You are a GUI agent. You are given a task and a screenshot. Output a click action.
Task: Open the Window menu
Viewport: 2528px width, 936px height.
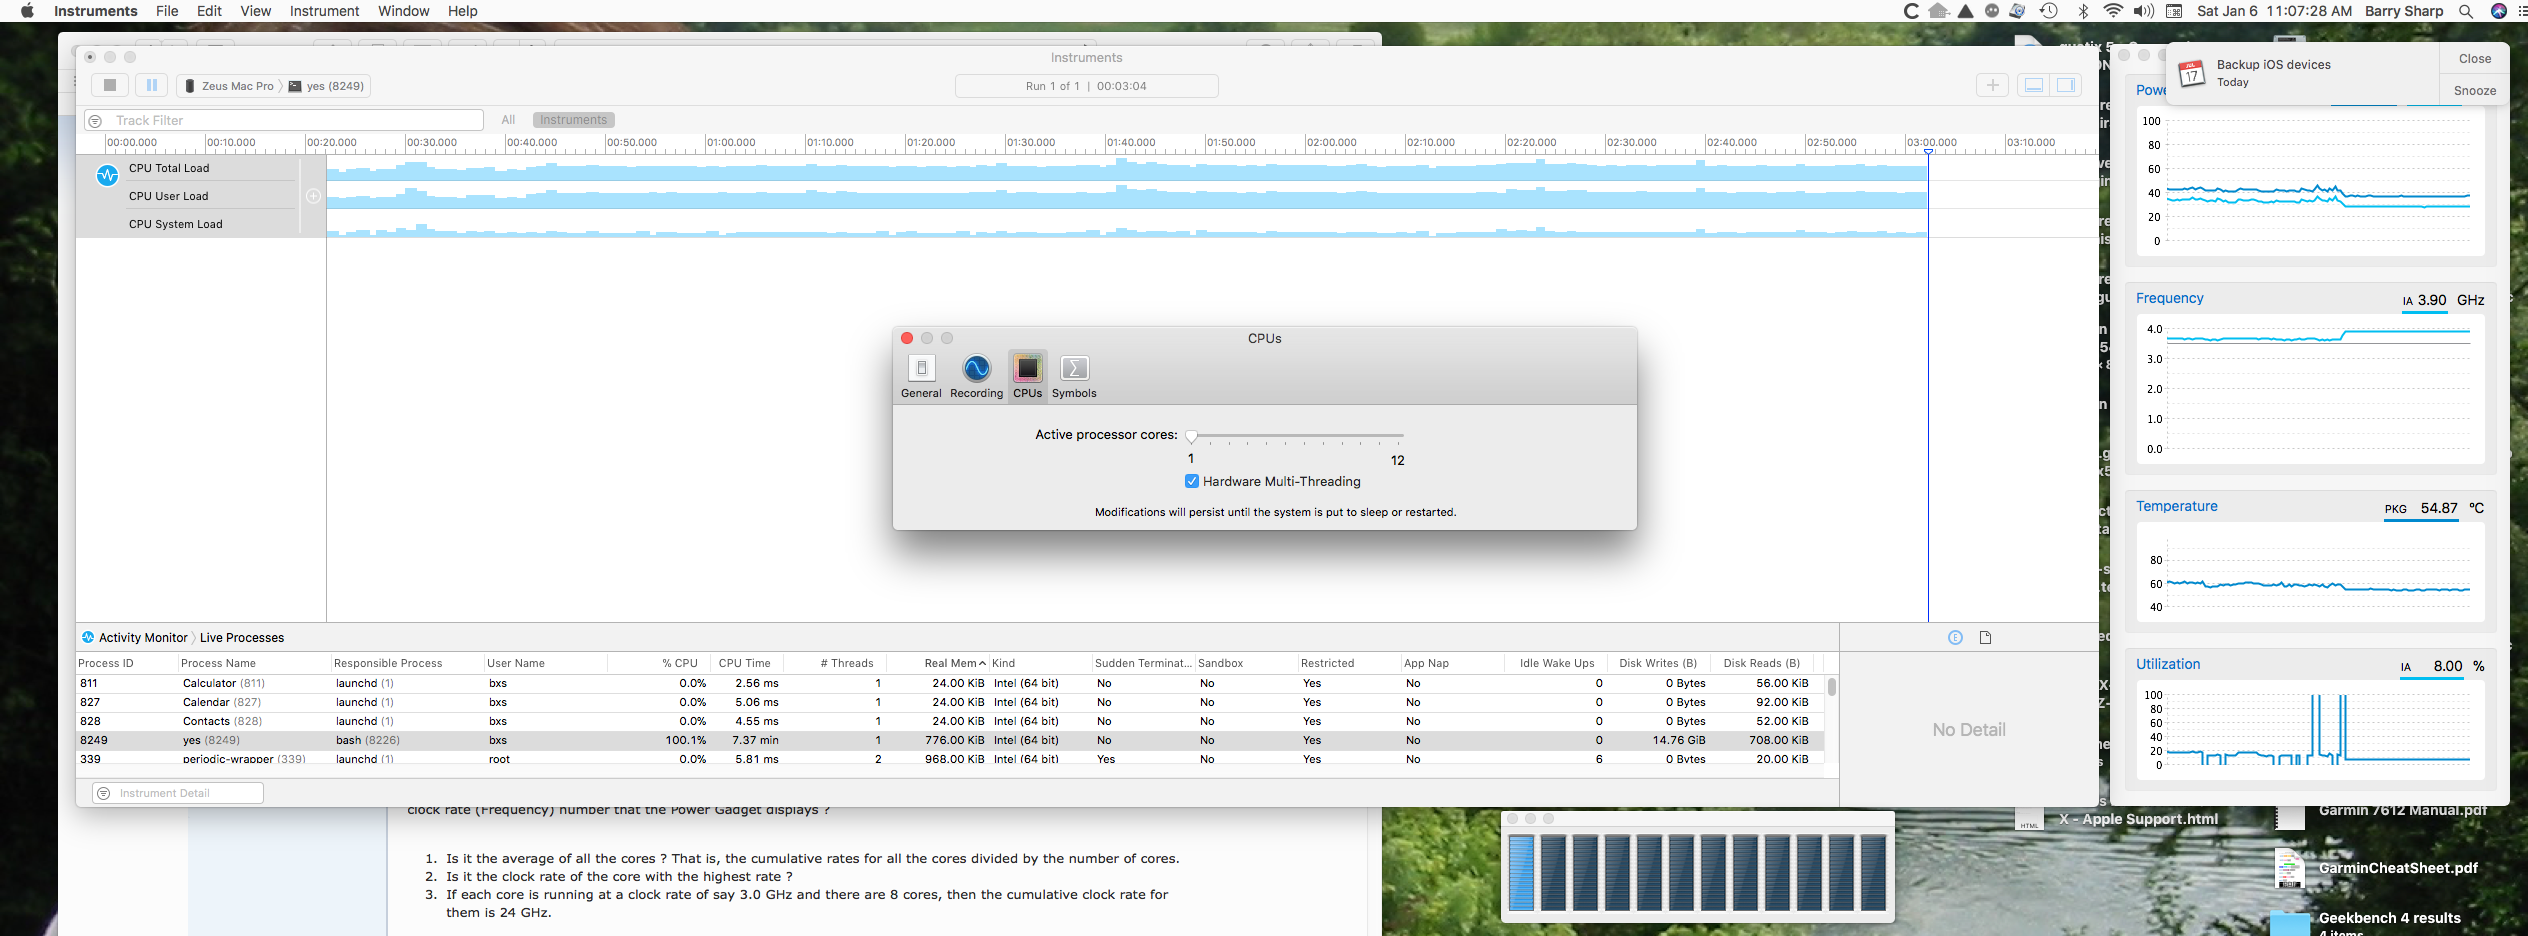pyautogui.click(x=403, y=11)
